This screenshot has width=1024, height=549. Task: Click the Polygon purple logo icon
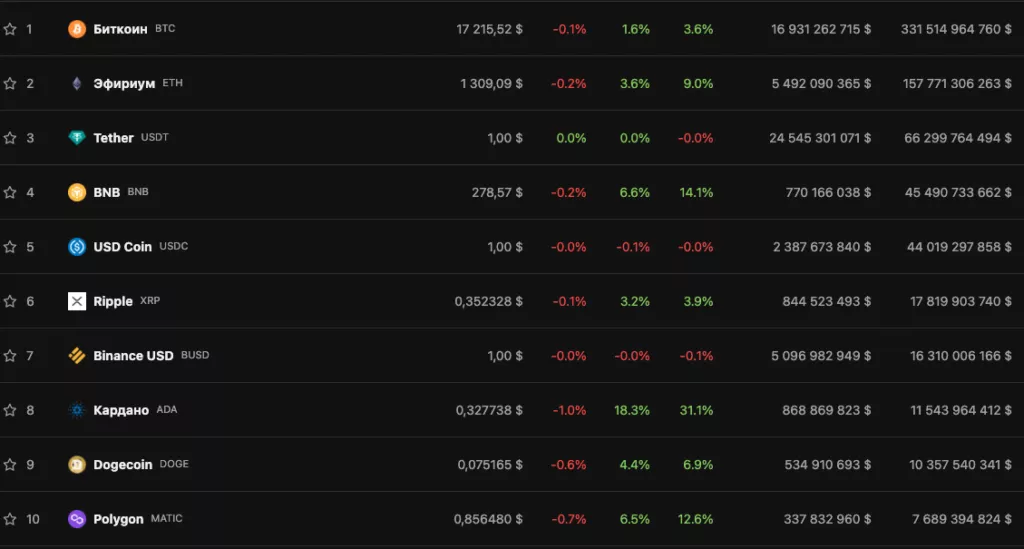pos(77,519)
